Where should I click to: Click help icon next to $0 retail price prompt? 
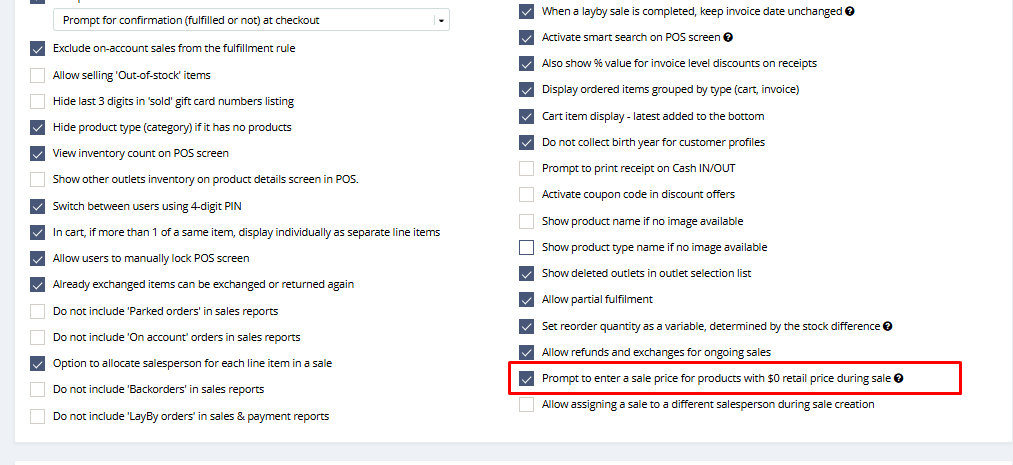click(899, 379)
